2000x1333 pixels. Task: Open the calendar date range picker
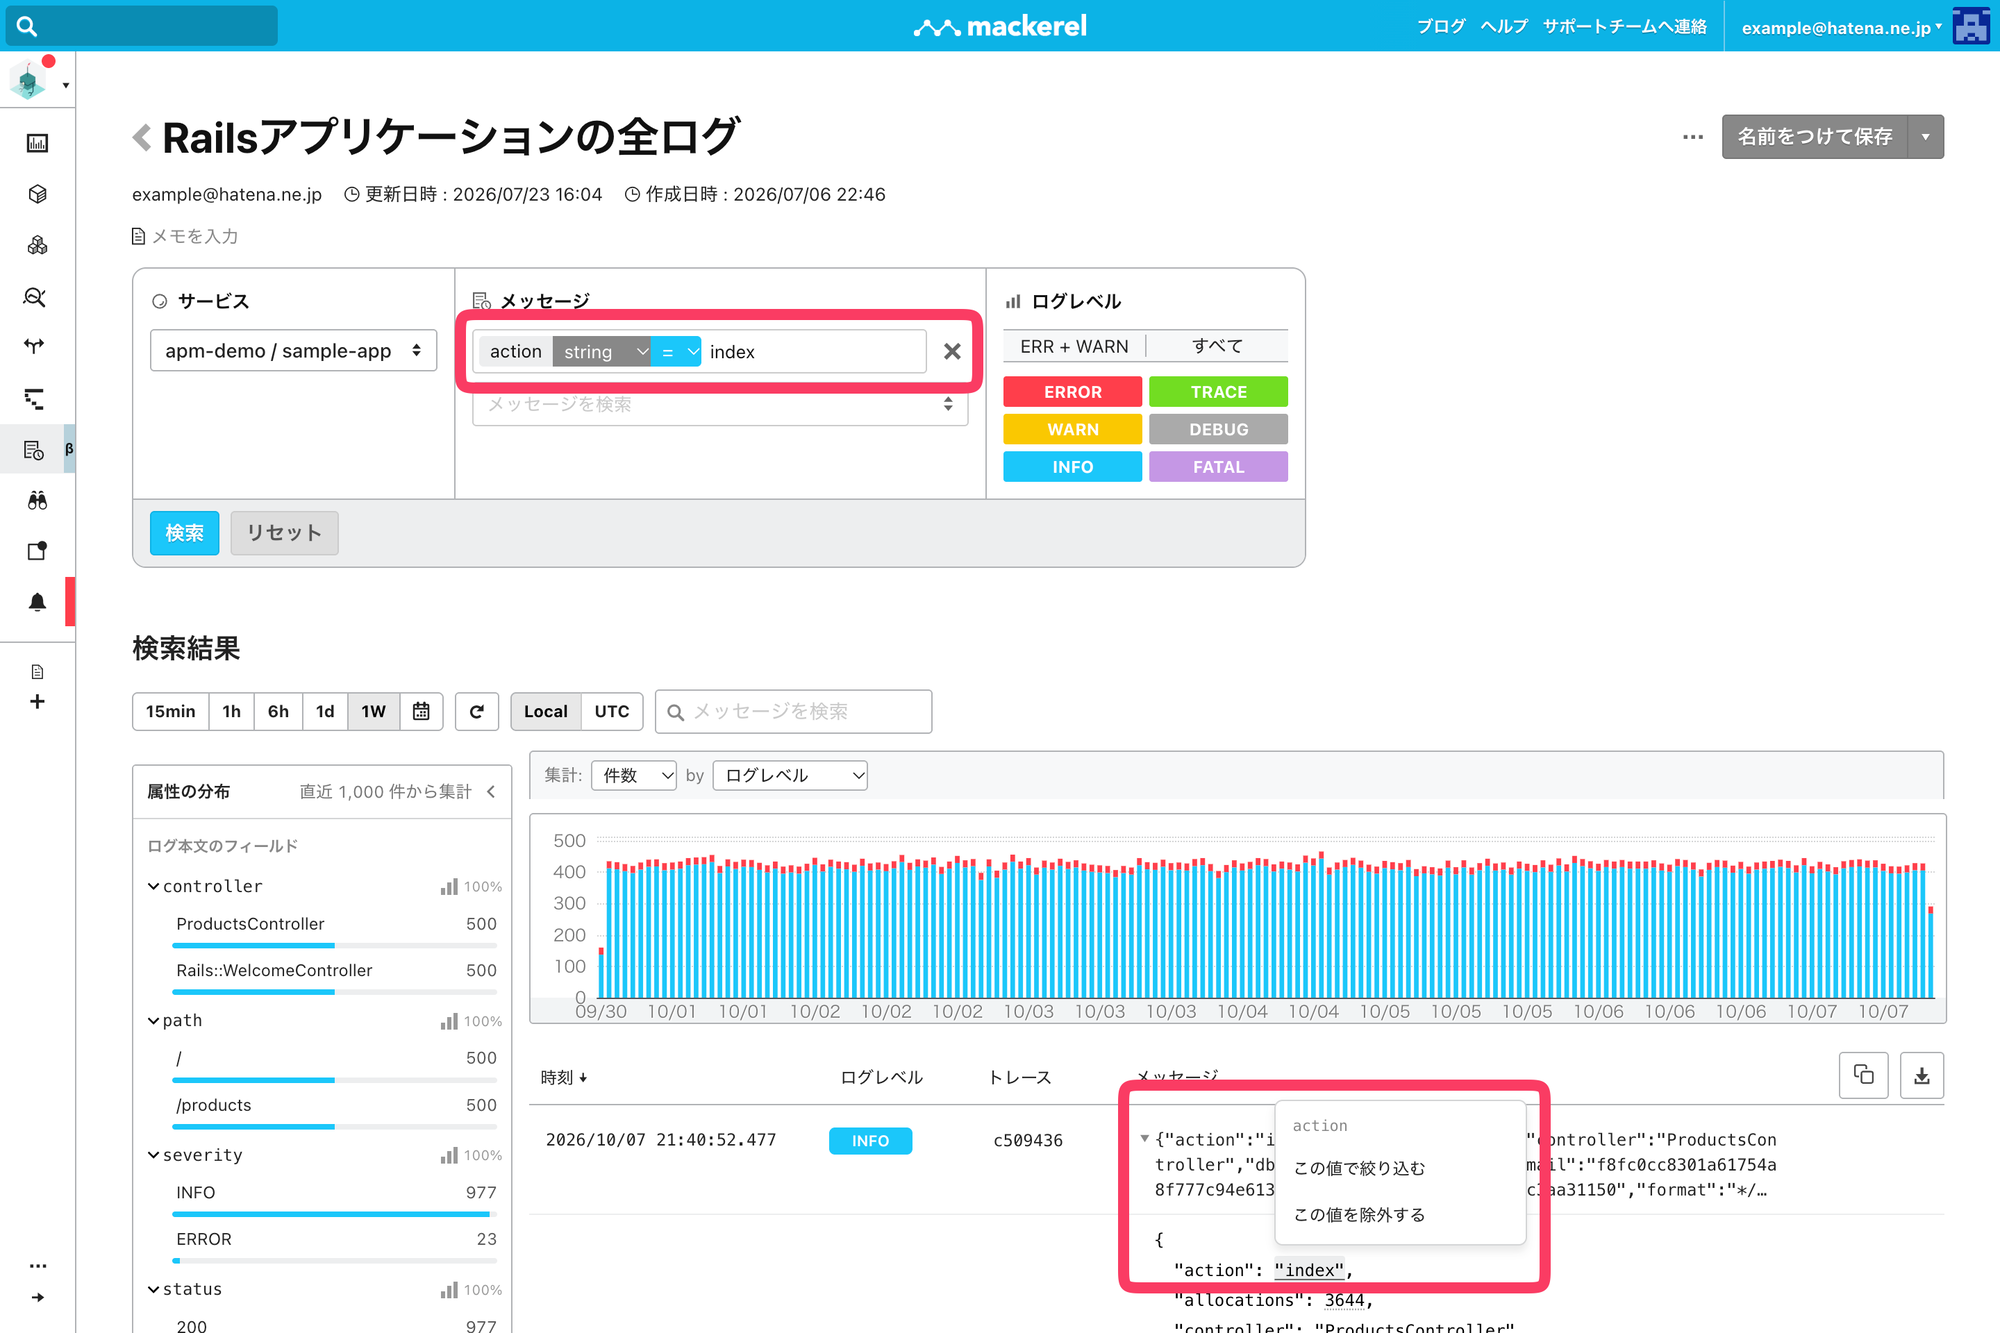tap(421, 711)
